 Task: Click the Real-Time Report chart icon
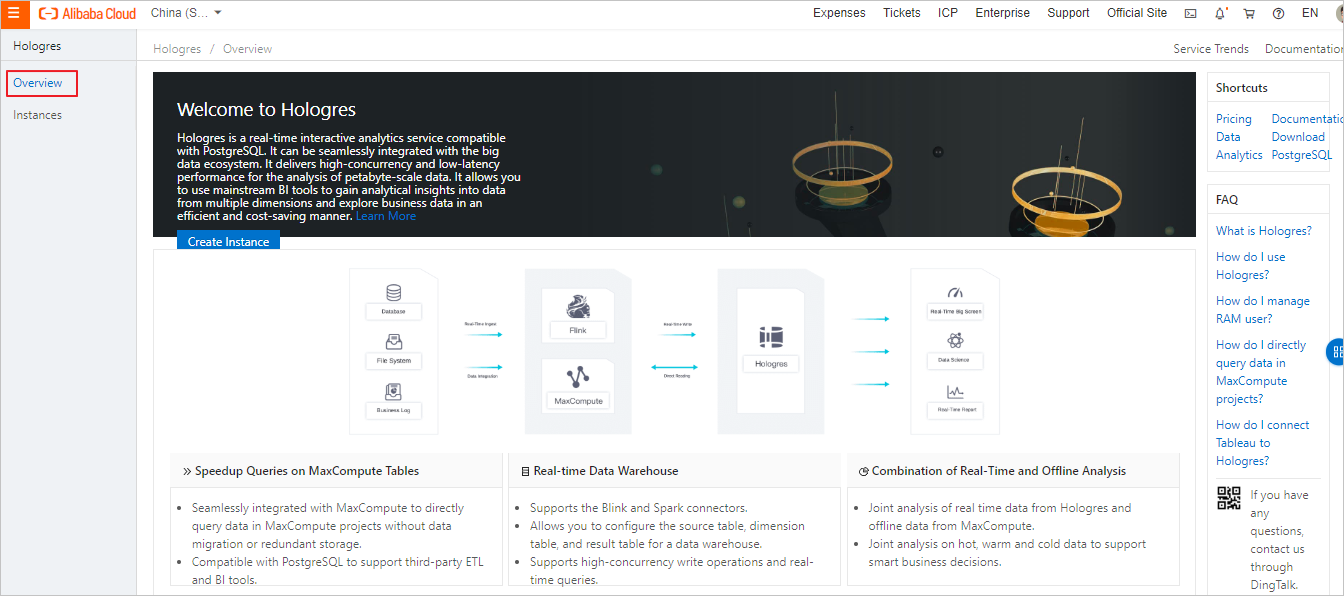click(x=955, y=392)
